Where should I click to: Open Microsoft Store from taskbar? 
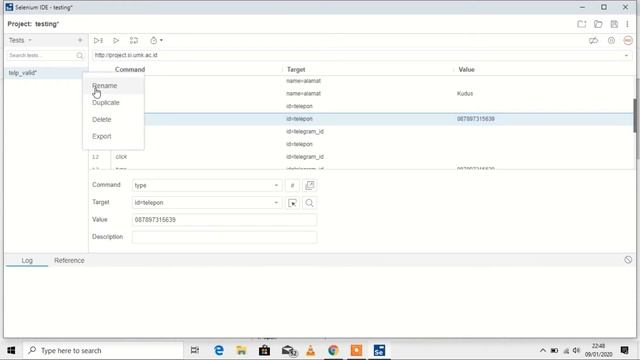(264, 351)
